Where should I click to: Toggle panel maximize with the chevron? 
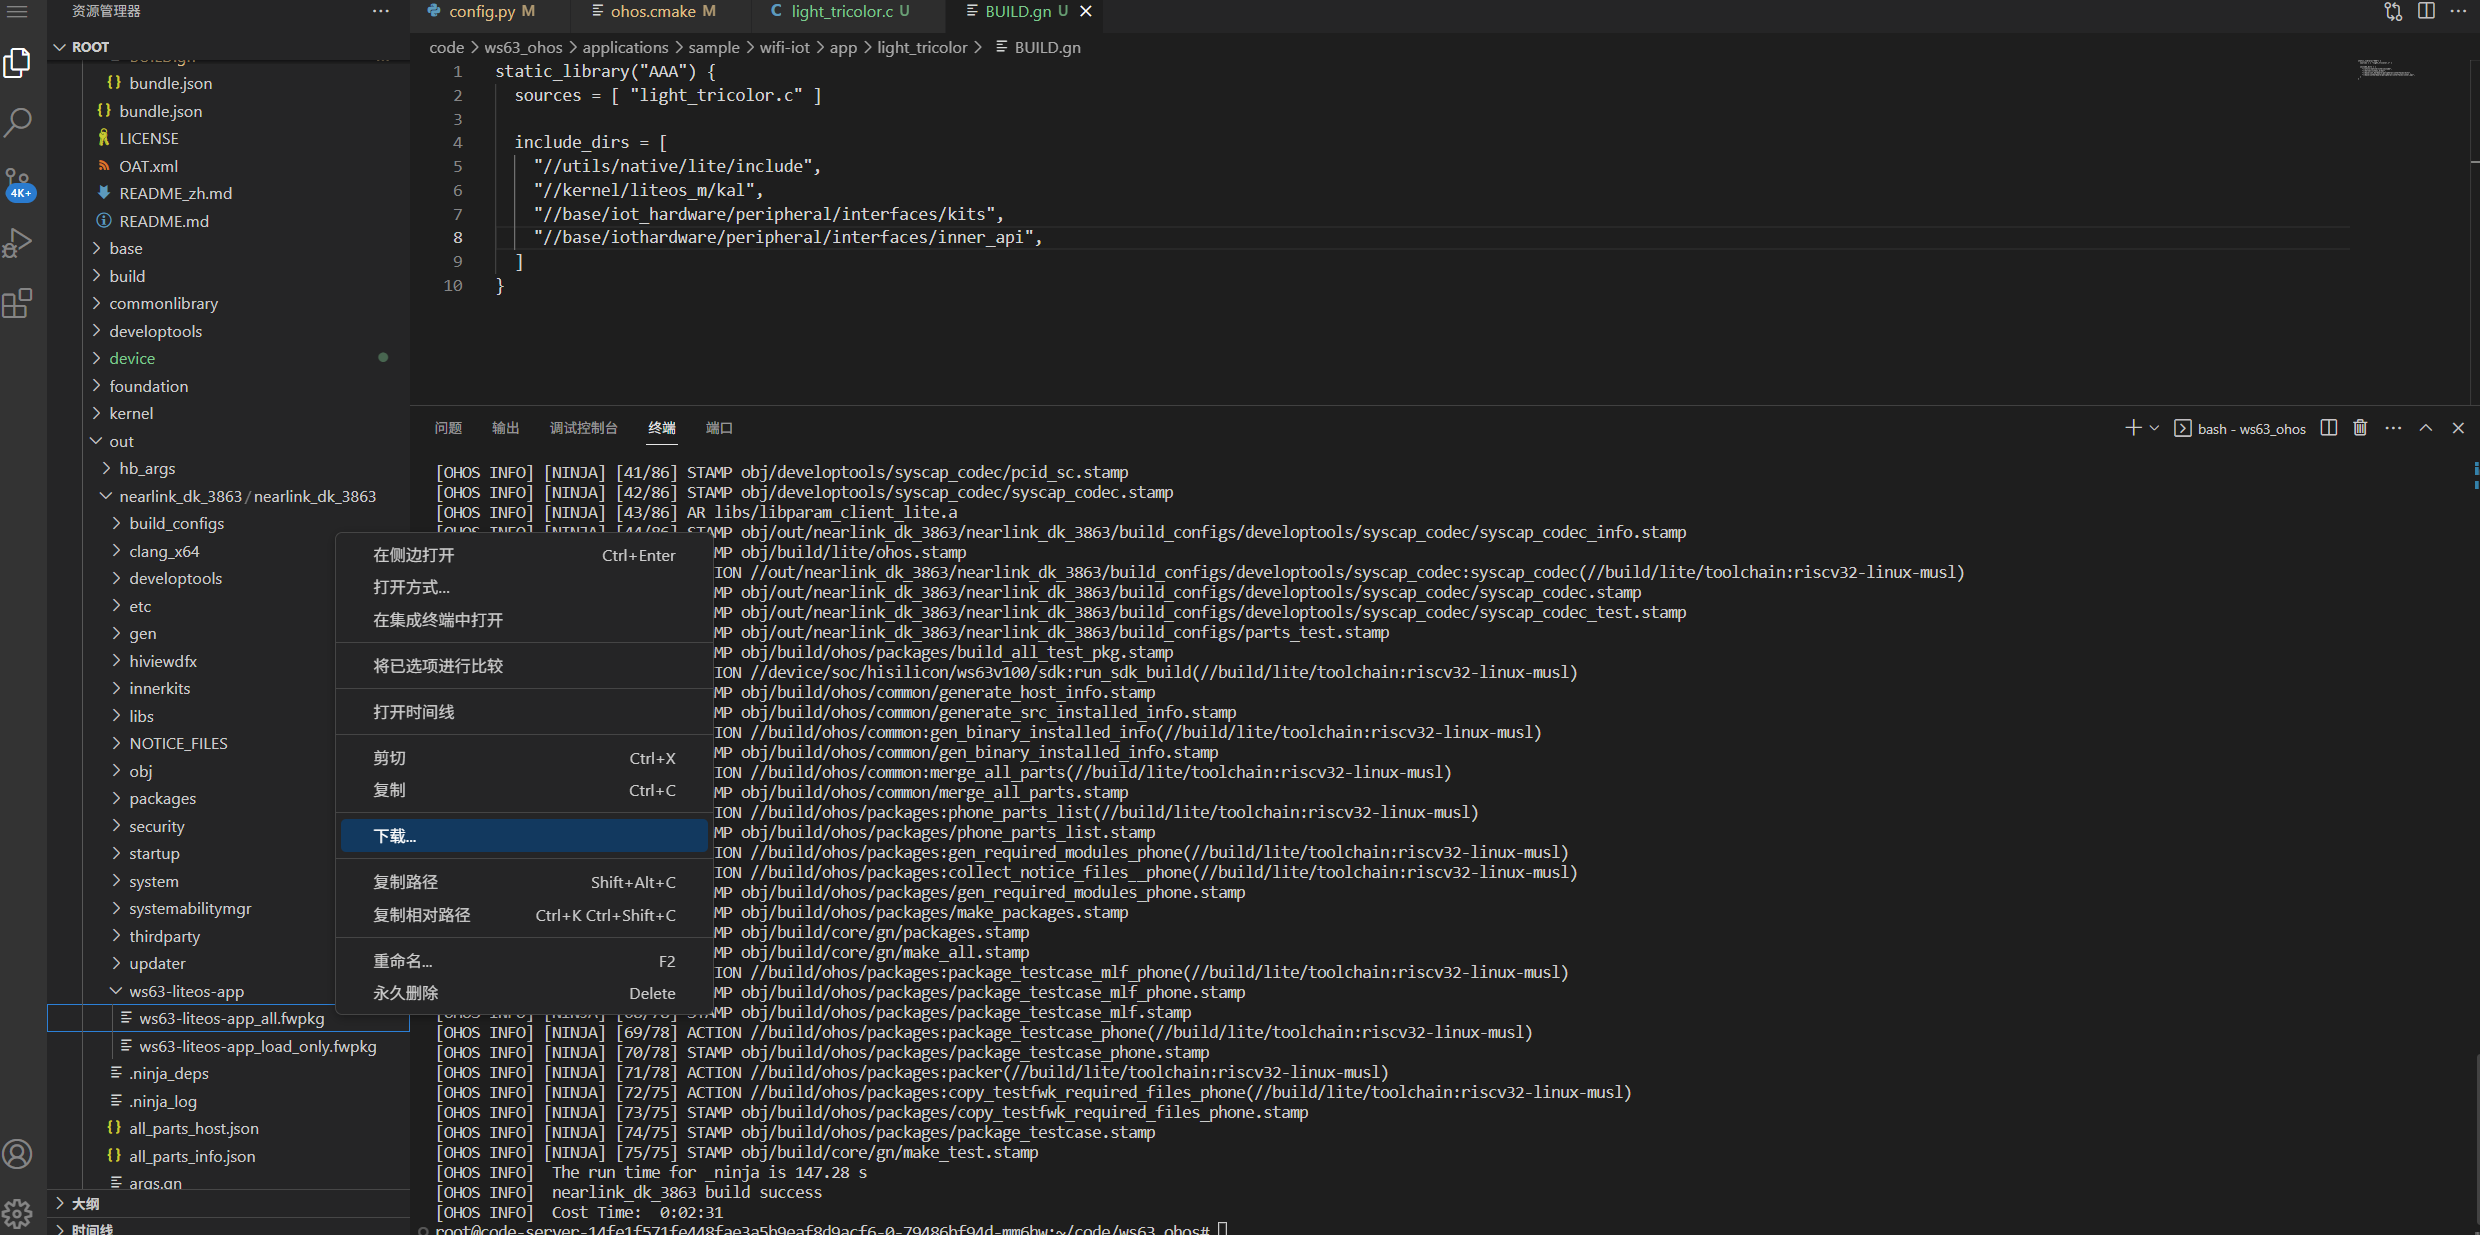(x=2427, y=427)
